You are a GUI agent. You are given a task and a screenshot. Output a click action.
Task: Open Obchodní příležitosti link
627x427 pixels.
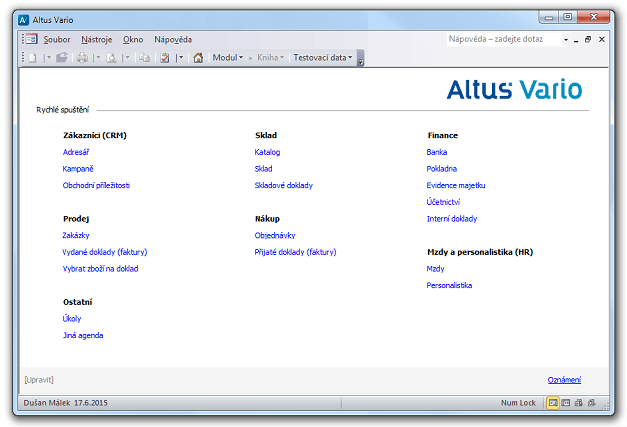96,186
